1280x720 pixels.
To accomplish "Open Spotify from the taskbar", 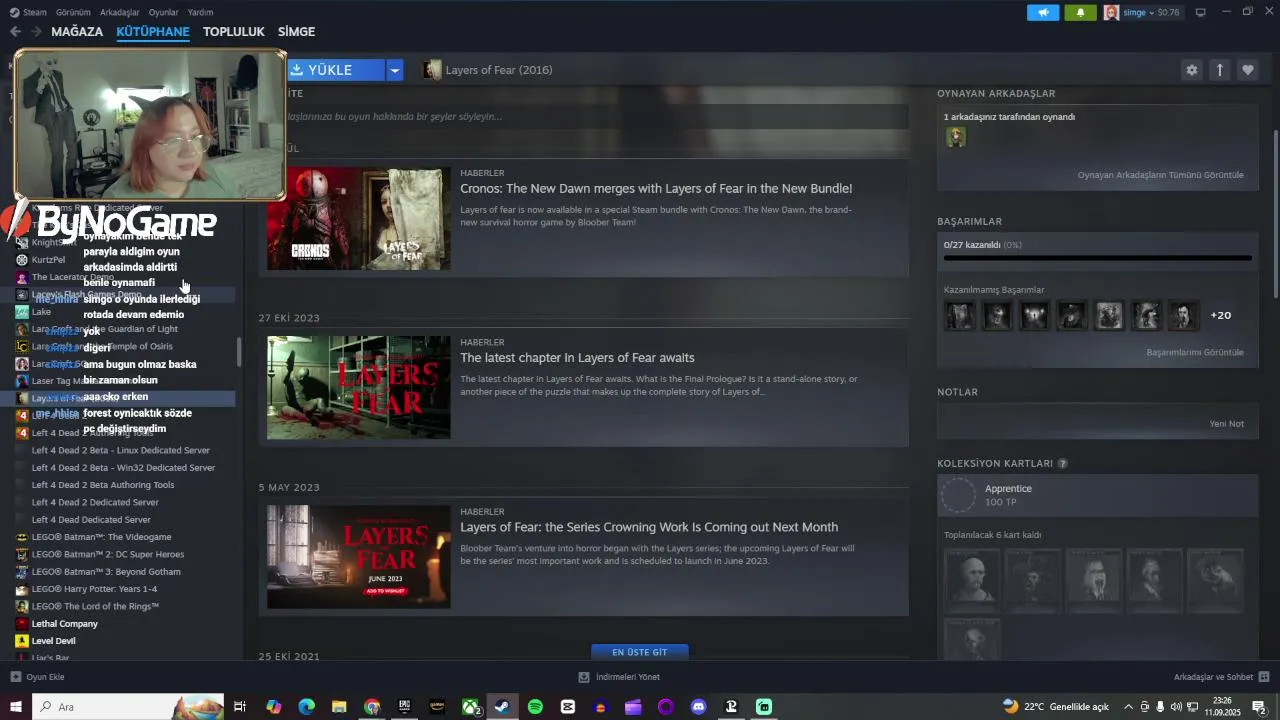I will tap(535, 707).
